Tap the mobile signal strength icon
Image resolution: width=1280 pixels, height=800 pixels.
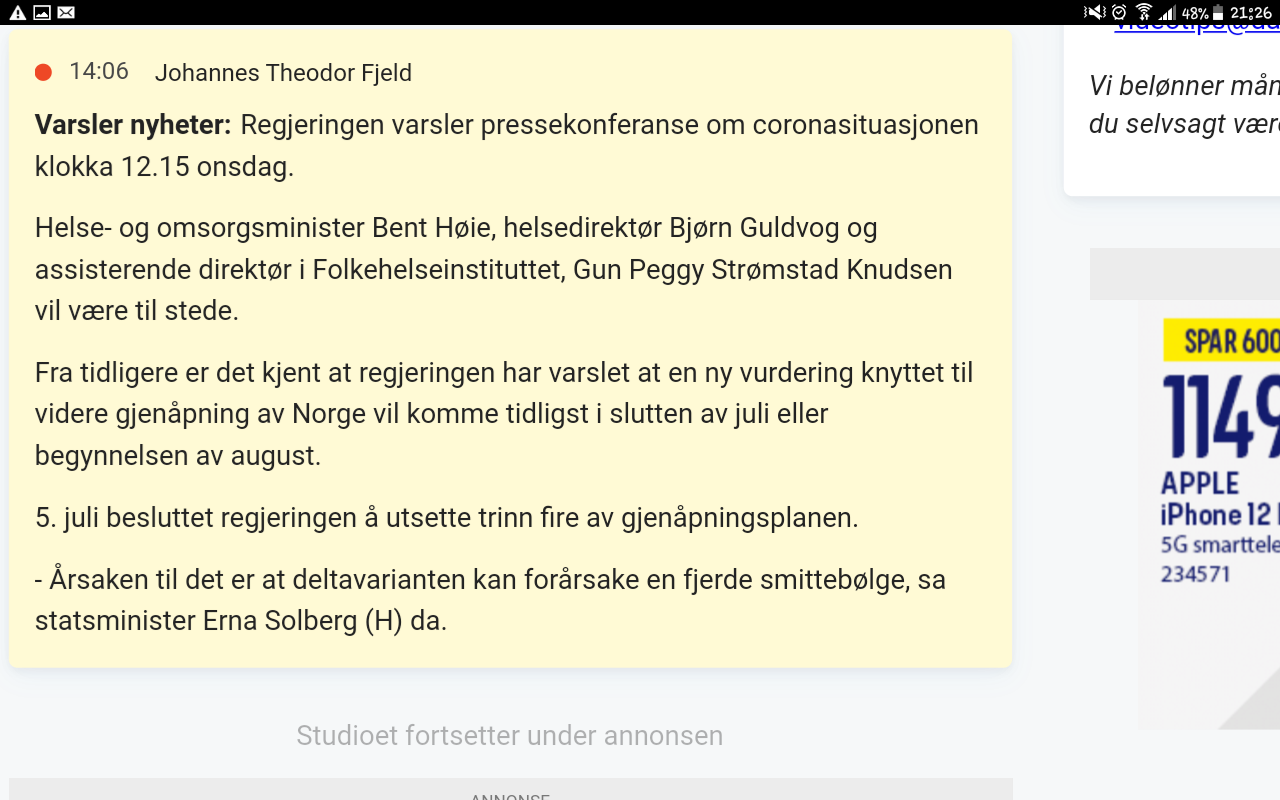point(1166,12)
